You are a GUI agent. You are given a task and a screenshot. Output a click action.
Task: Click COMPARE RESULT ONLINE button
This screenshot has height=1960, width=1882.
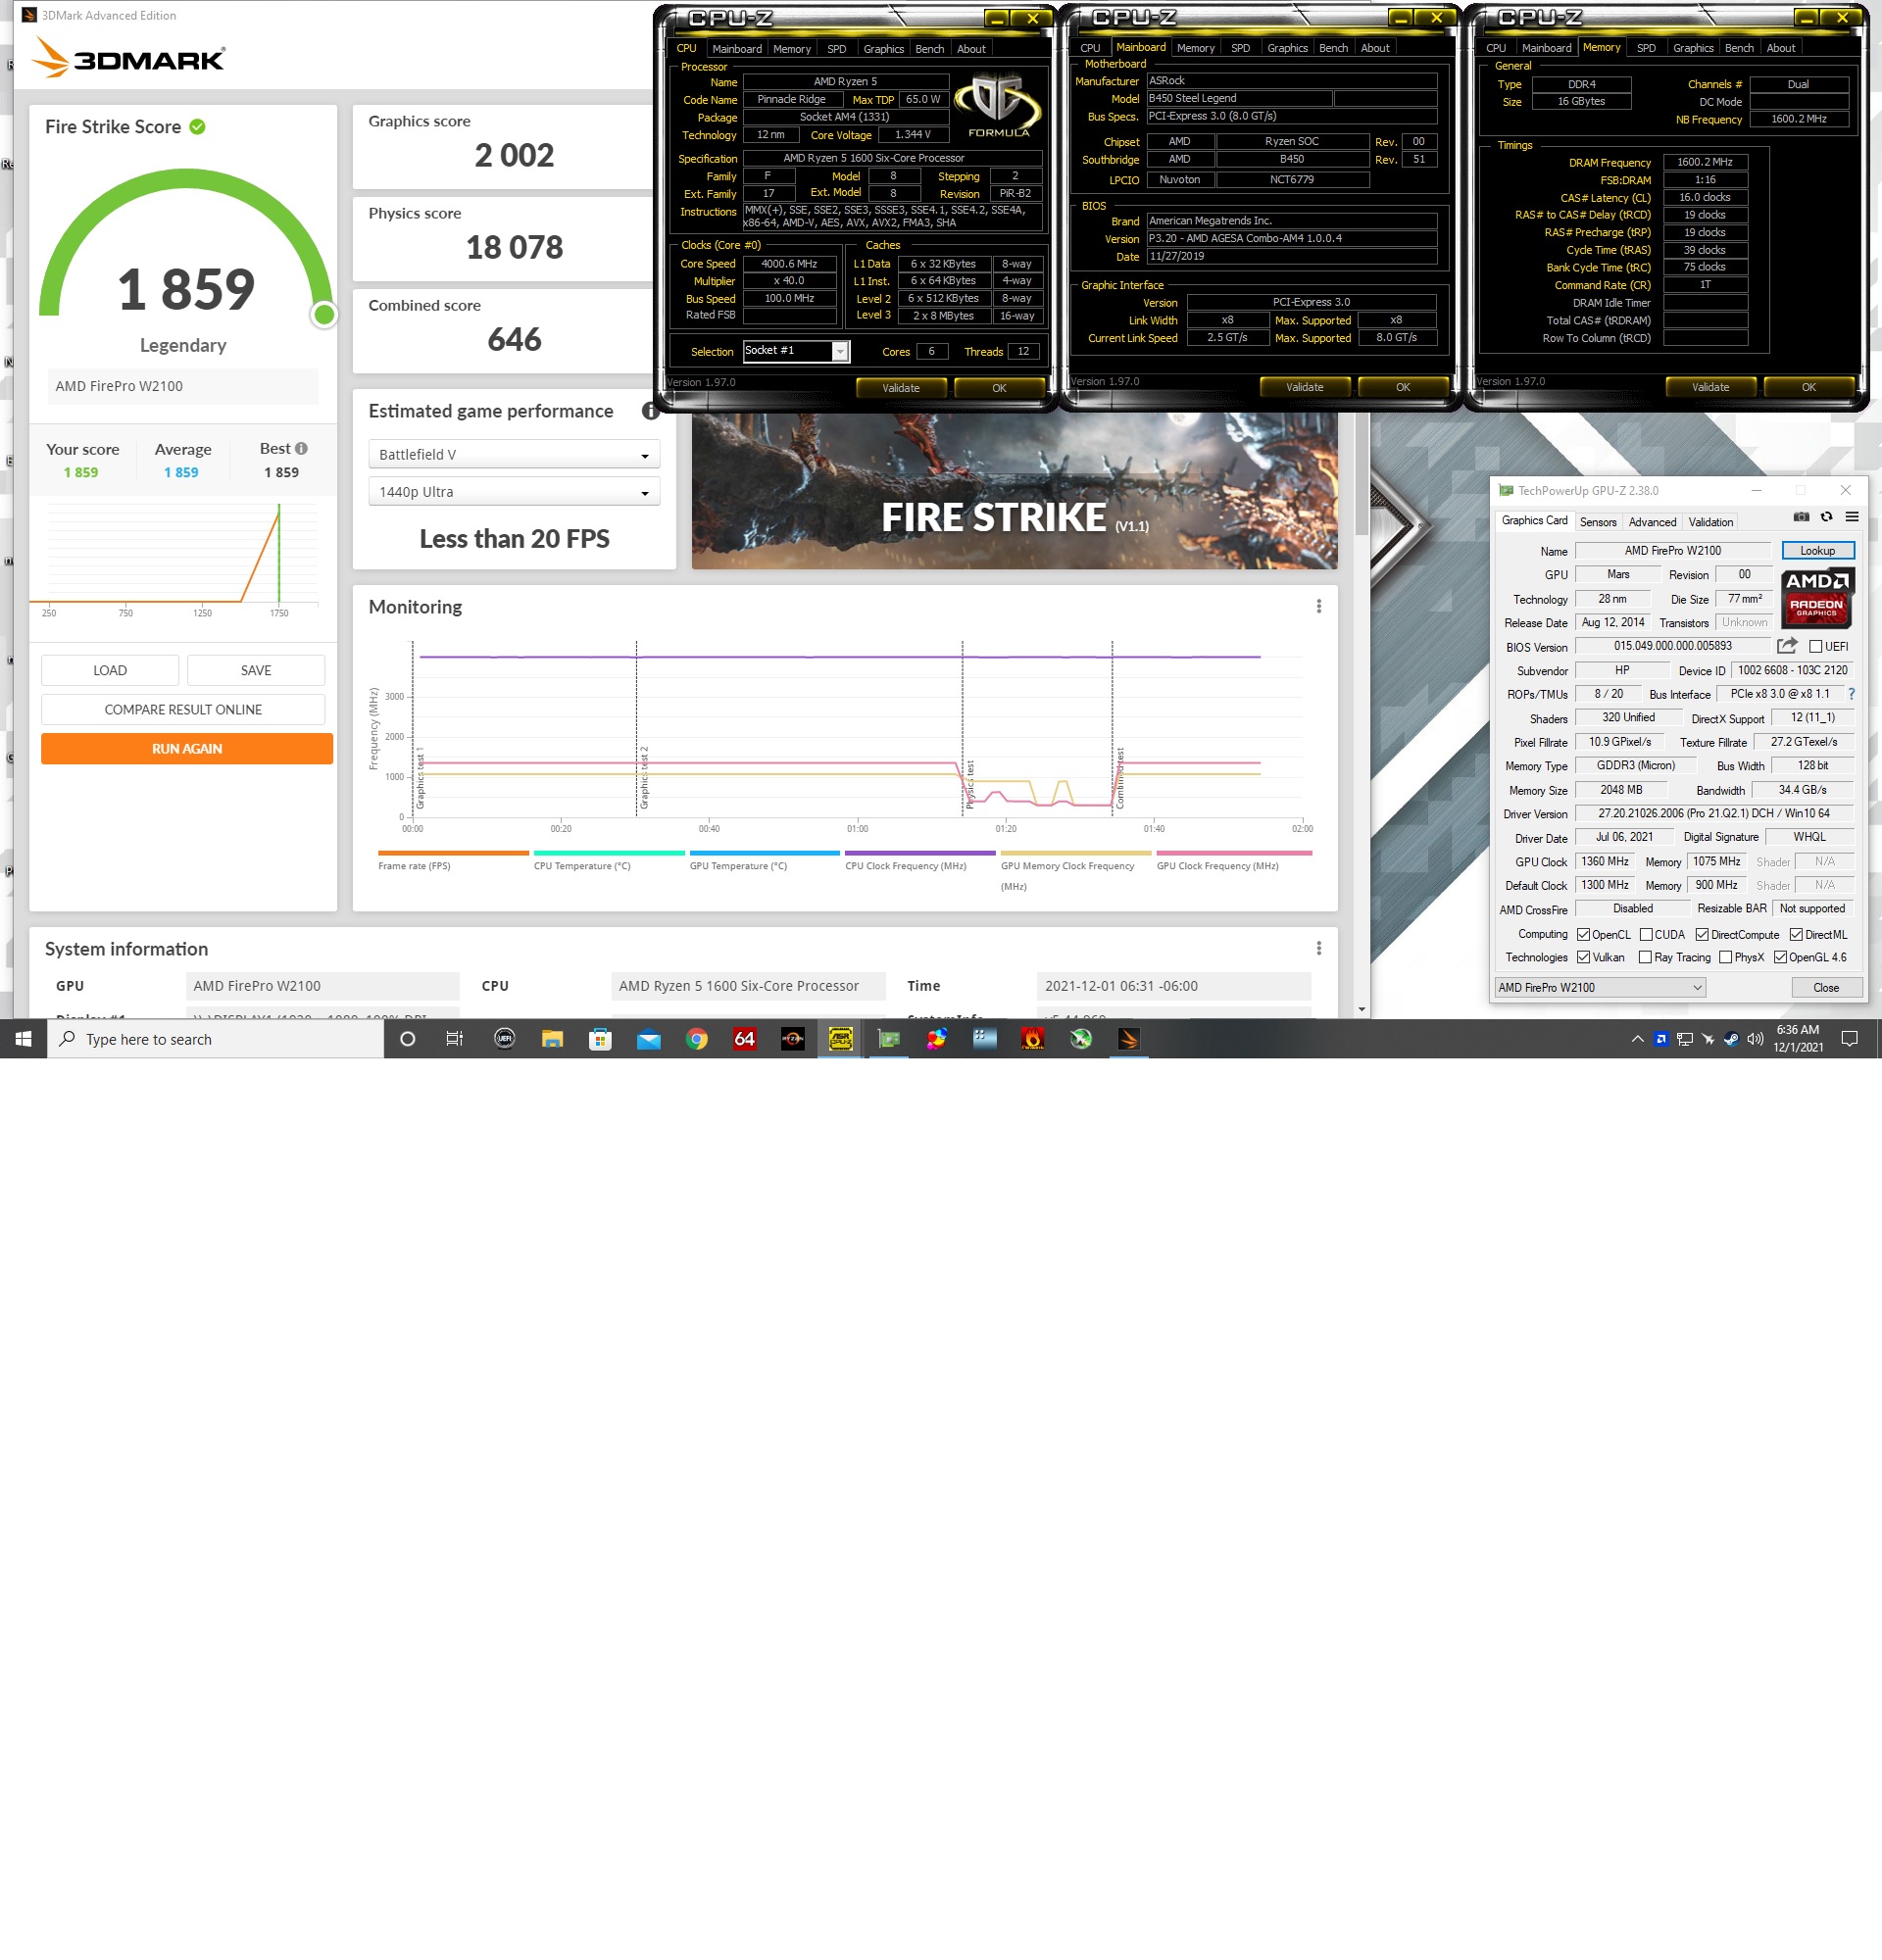pyautogui.click(x=183, y=710)
